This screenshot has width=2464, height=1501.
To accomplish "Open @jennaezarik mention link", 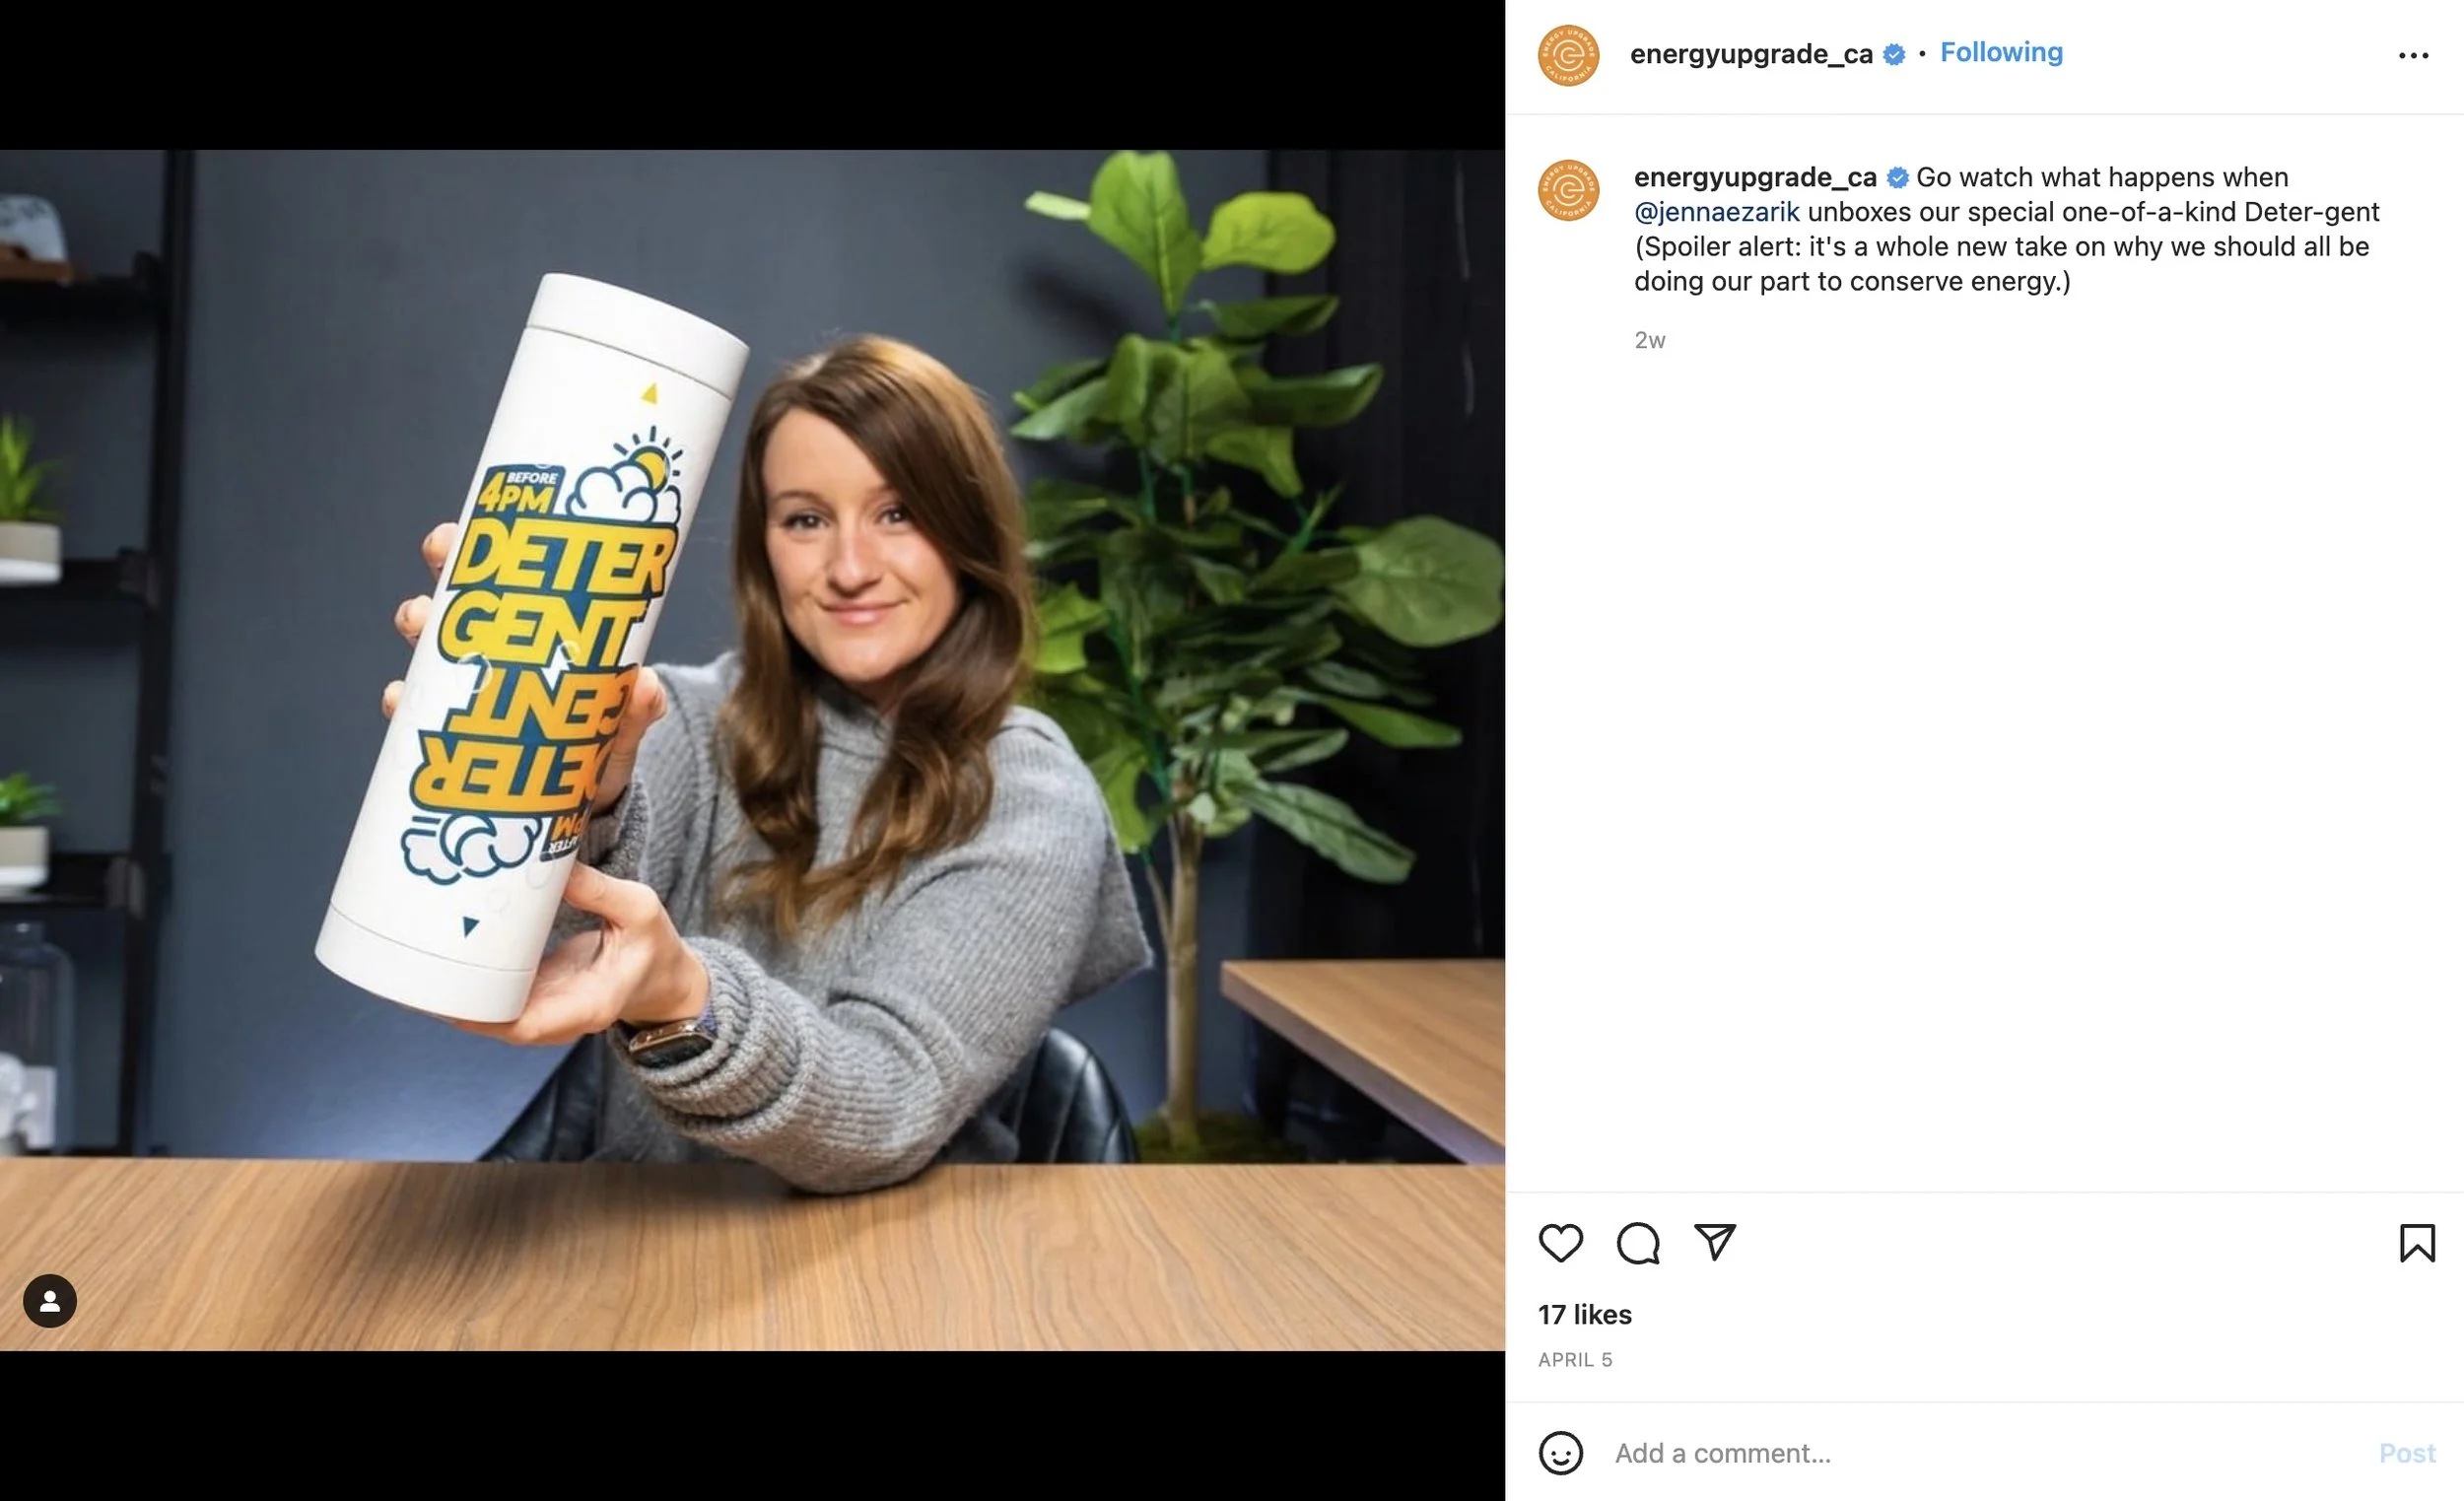I will click(1716, 212).
